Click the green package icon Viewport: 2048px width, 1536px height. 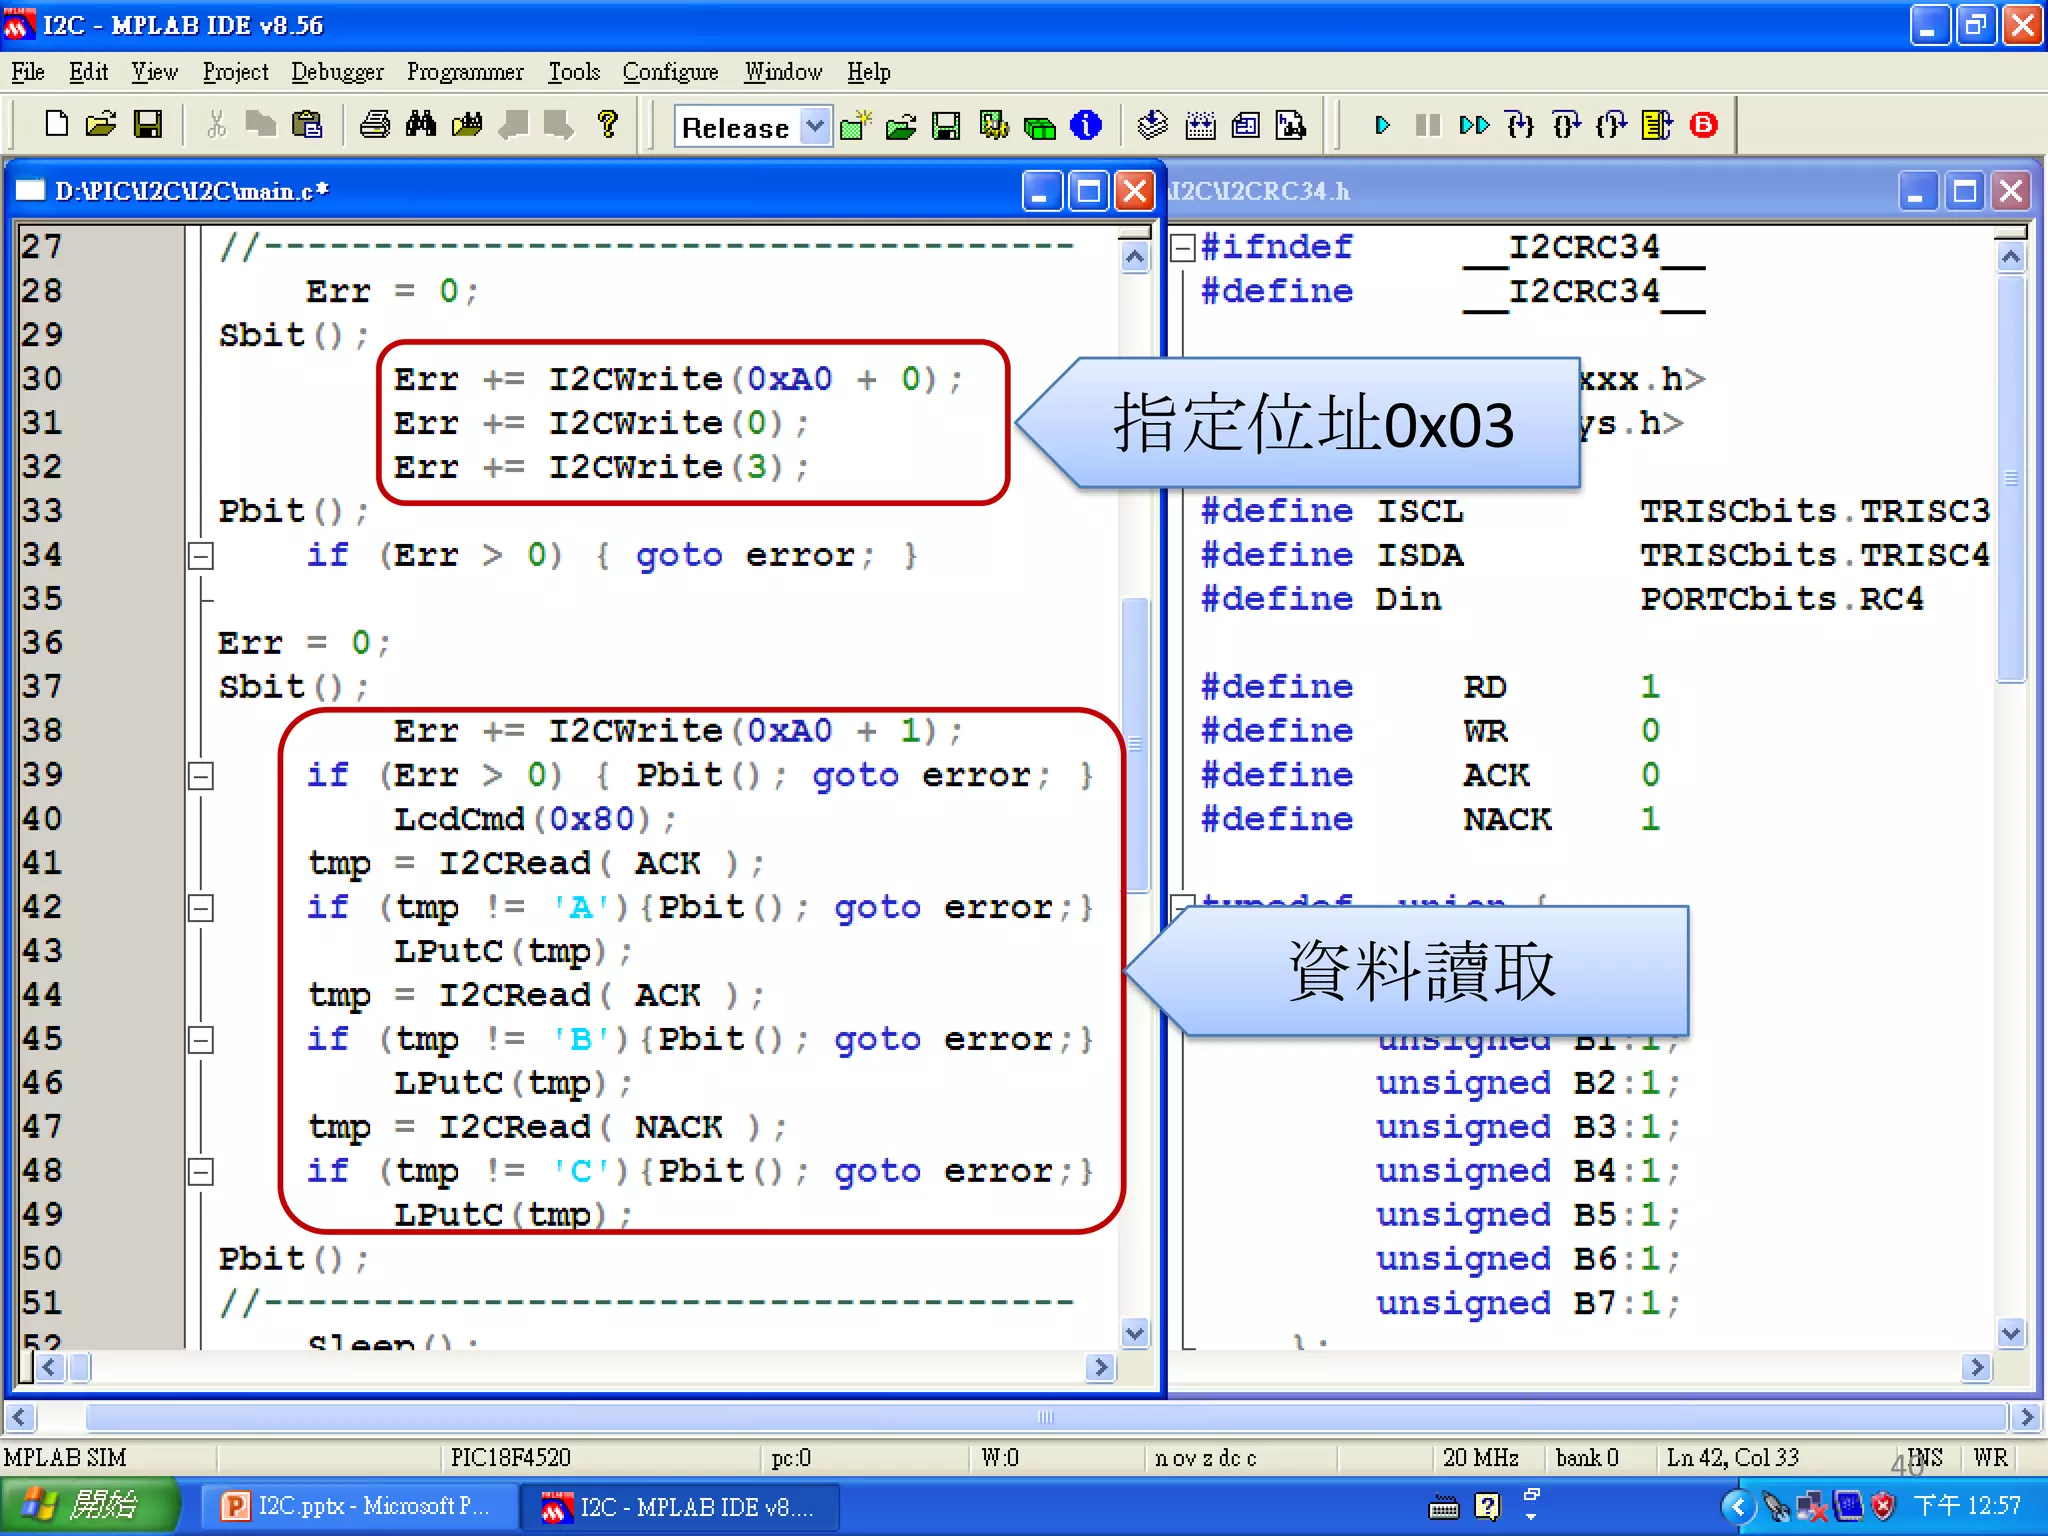[x=1040, y=126]
